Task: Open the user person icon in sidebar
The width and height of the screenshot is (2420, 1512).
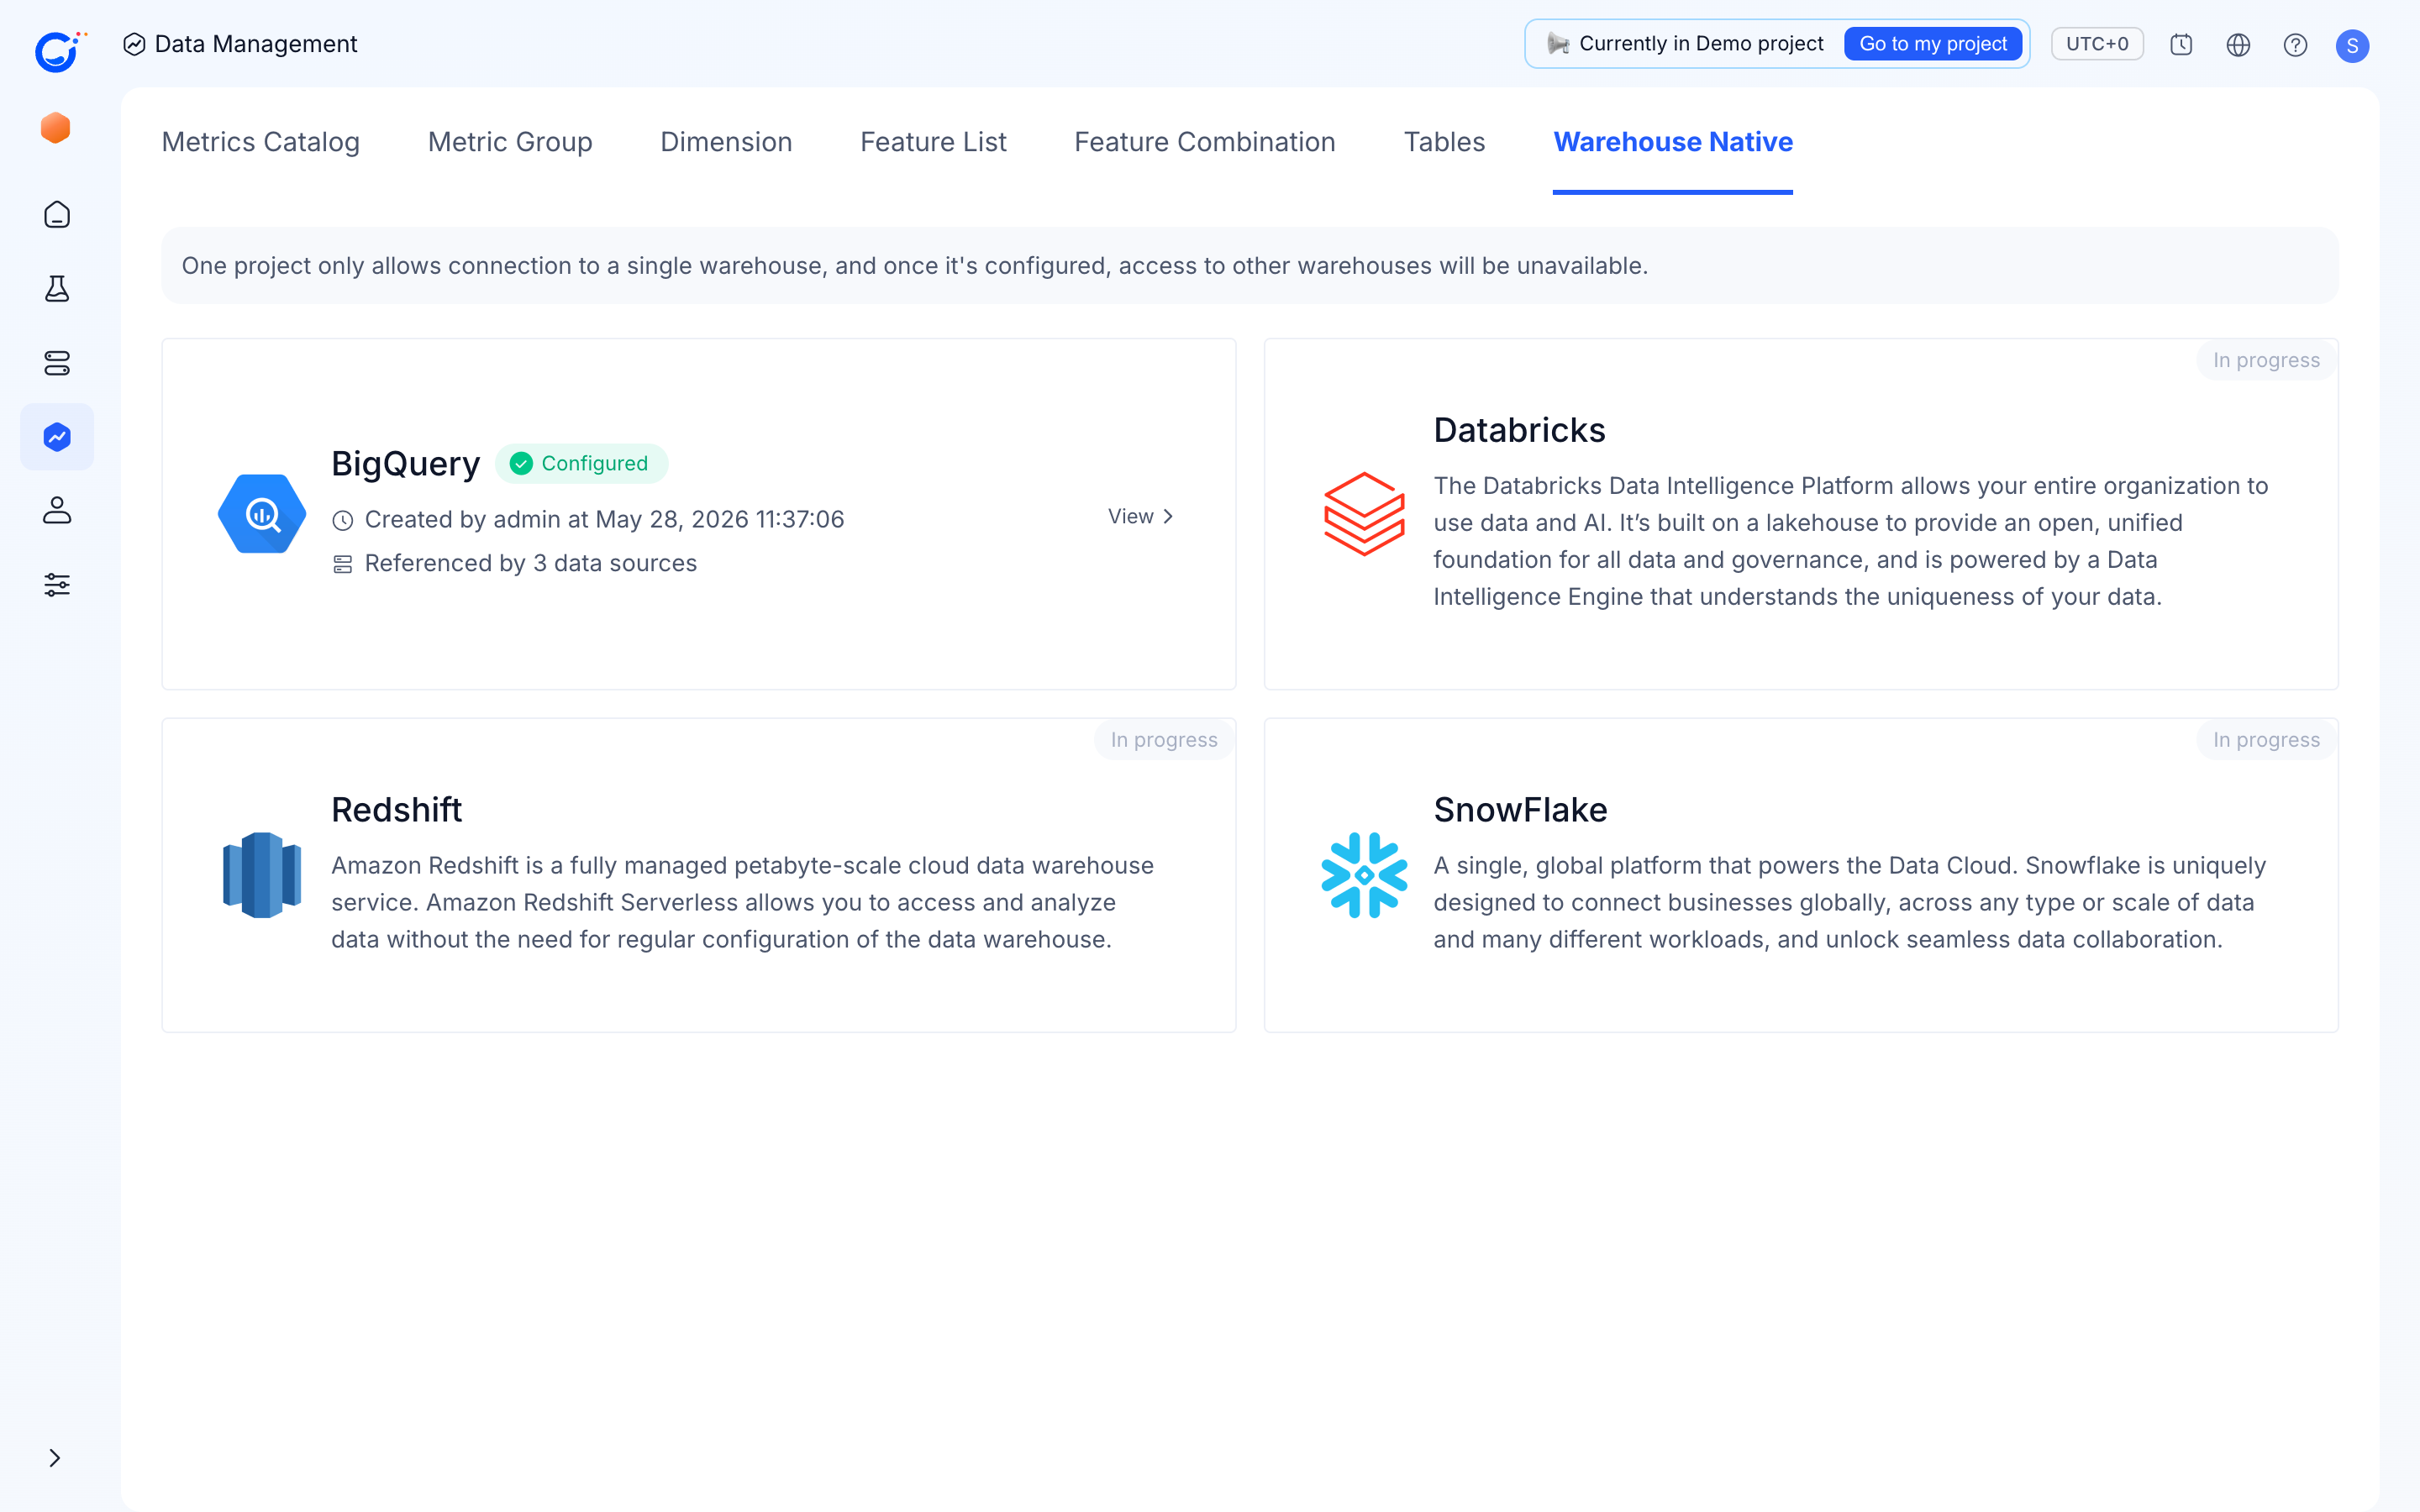Action: [x=57, y=511]
